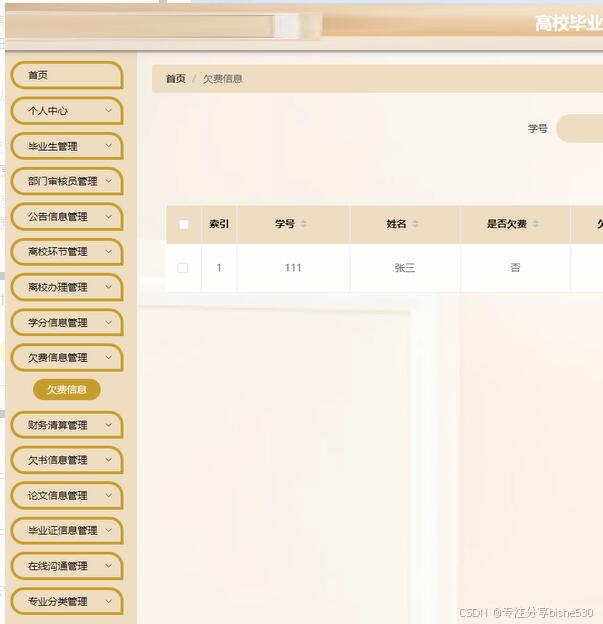Tick the checkbox for the 张三 row

[183, 268]
